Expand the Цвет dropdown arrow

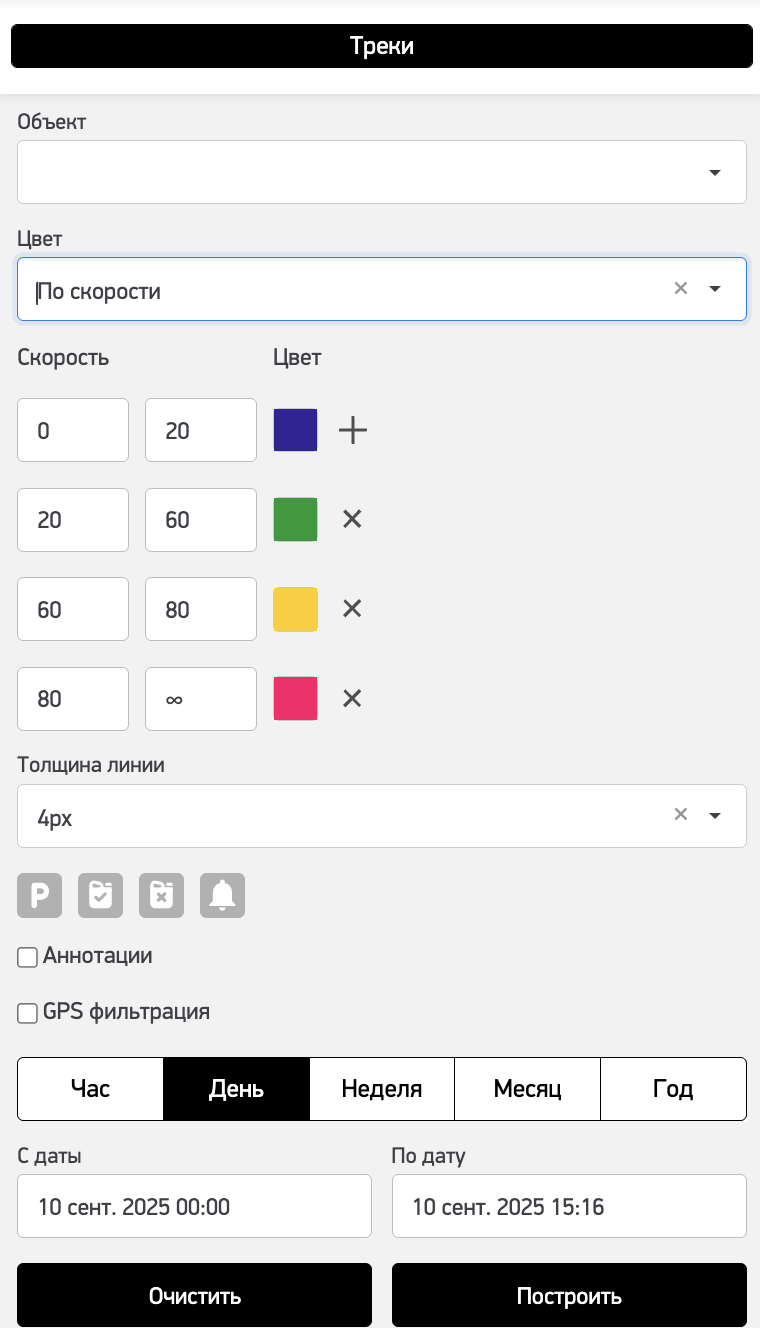pyautogui.click(x=715, y=290)
